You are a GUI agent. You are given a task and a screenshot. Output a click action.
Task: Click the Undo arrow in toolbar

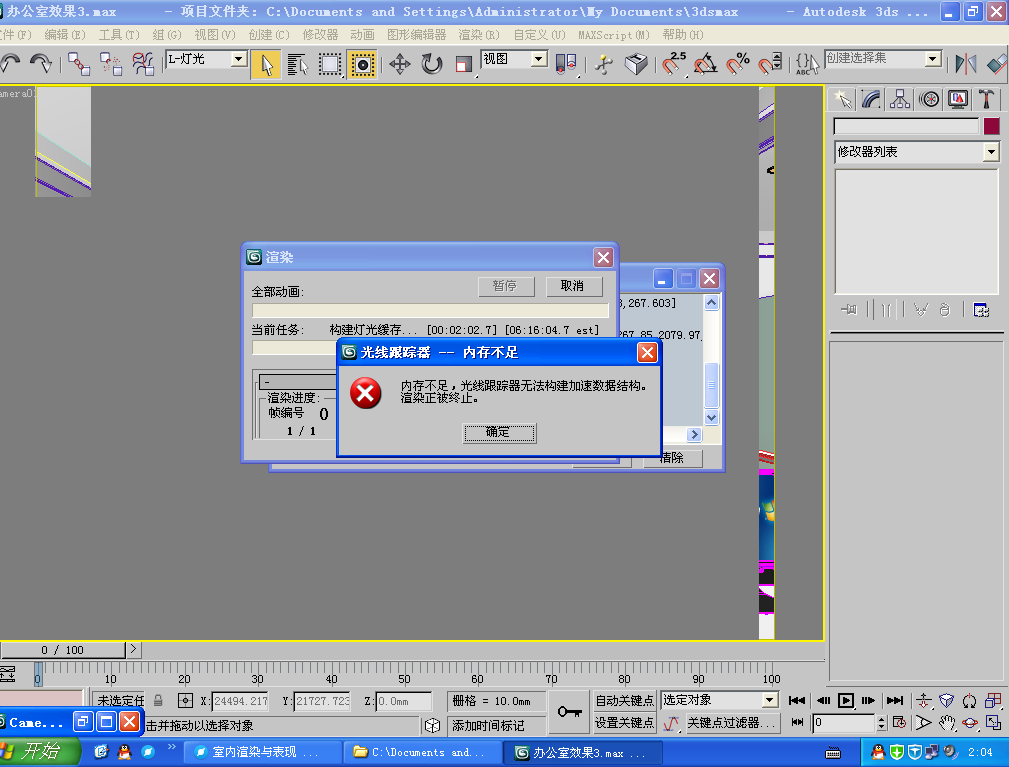(10, 63)
